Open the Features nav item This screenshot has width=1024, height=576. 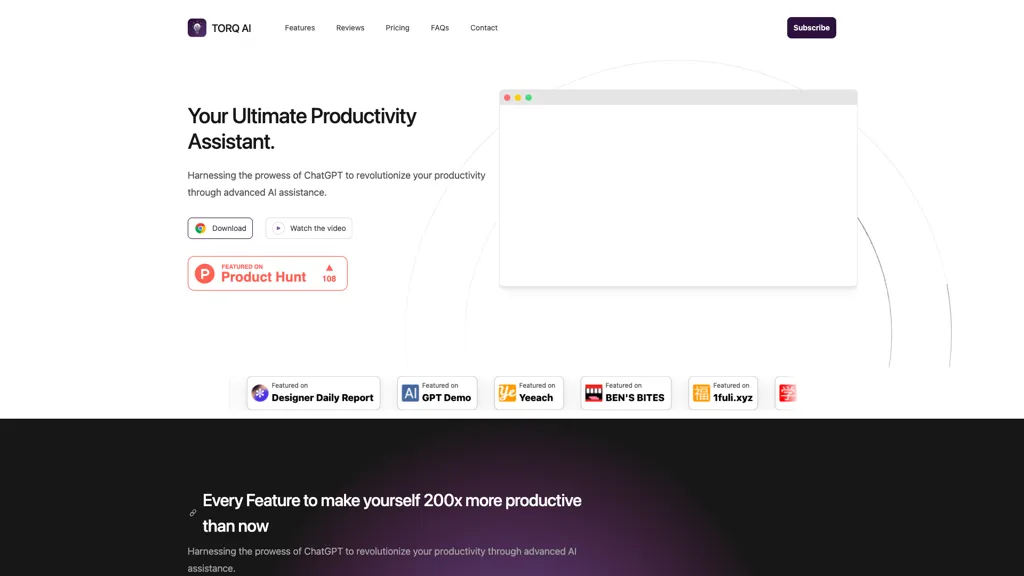pyautogui.click(x=300, y=27)
